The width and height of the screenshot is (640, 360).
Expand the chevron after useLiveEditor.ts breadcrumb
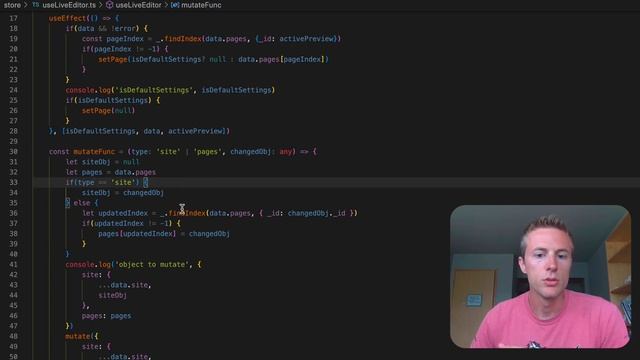pyautogui.click(x=100, y=5)
